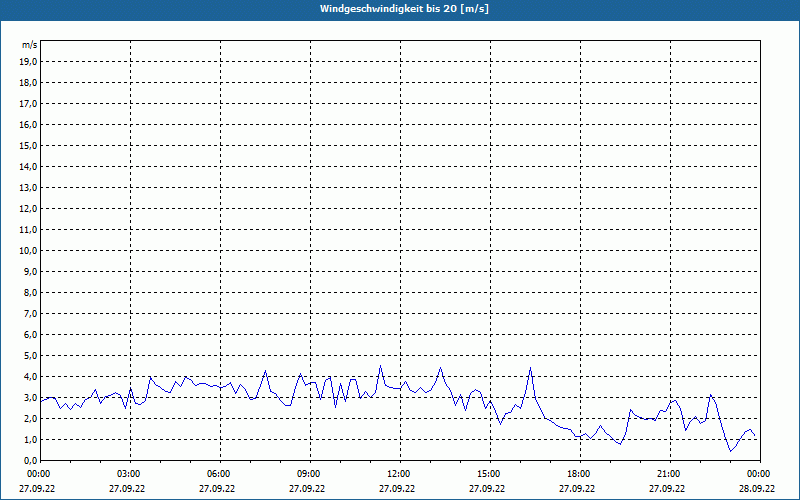Click the "13,0" y-axis label
The image size is (800, 500).
point(29,187)
